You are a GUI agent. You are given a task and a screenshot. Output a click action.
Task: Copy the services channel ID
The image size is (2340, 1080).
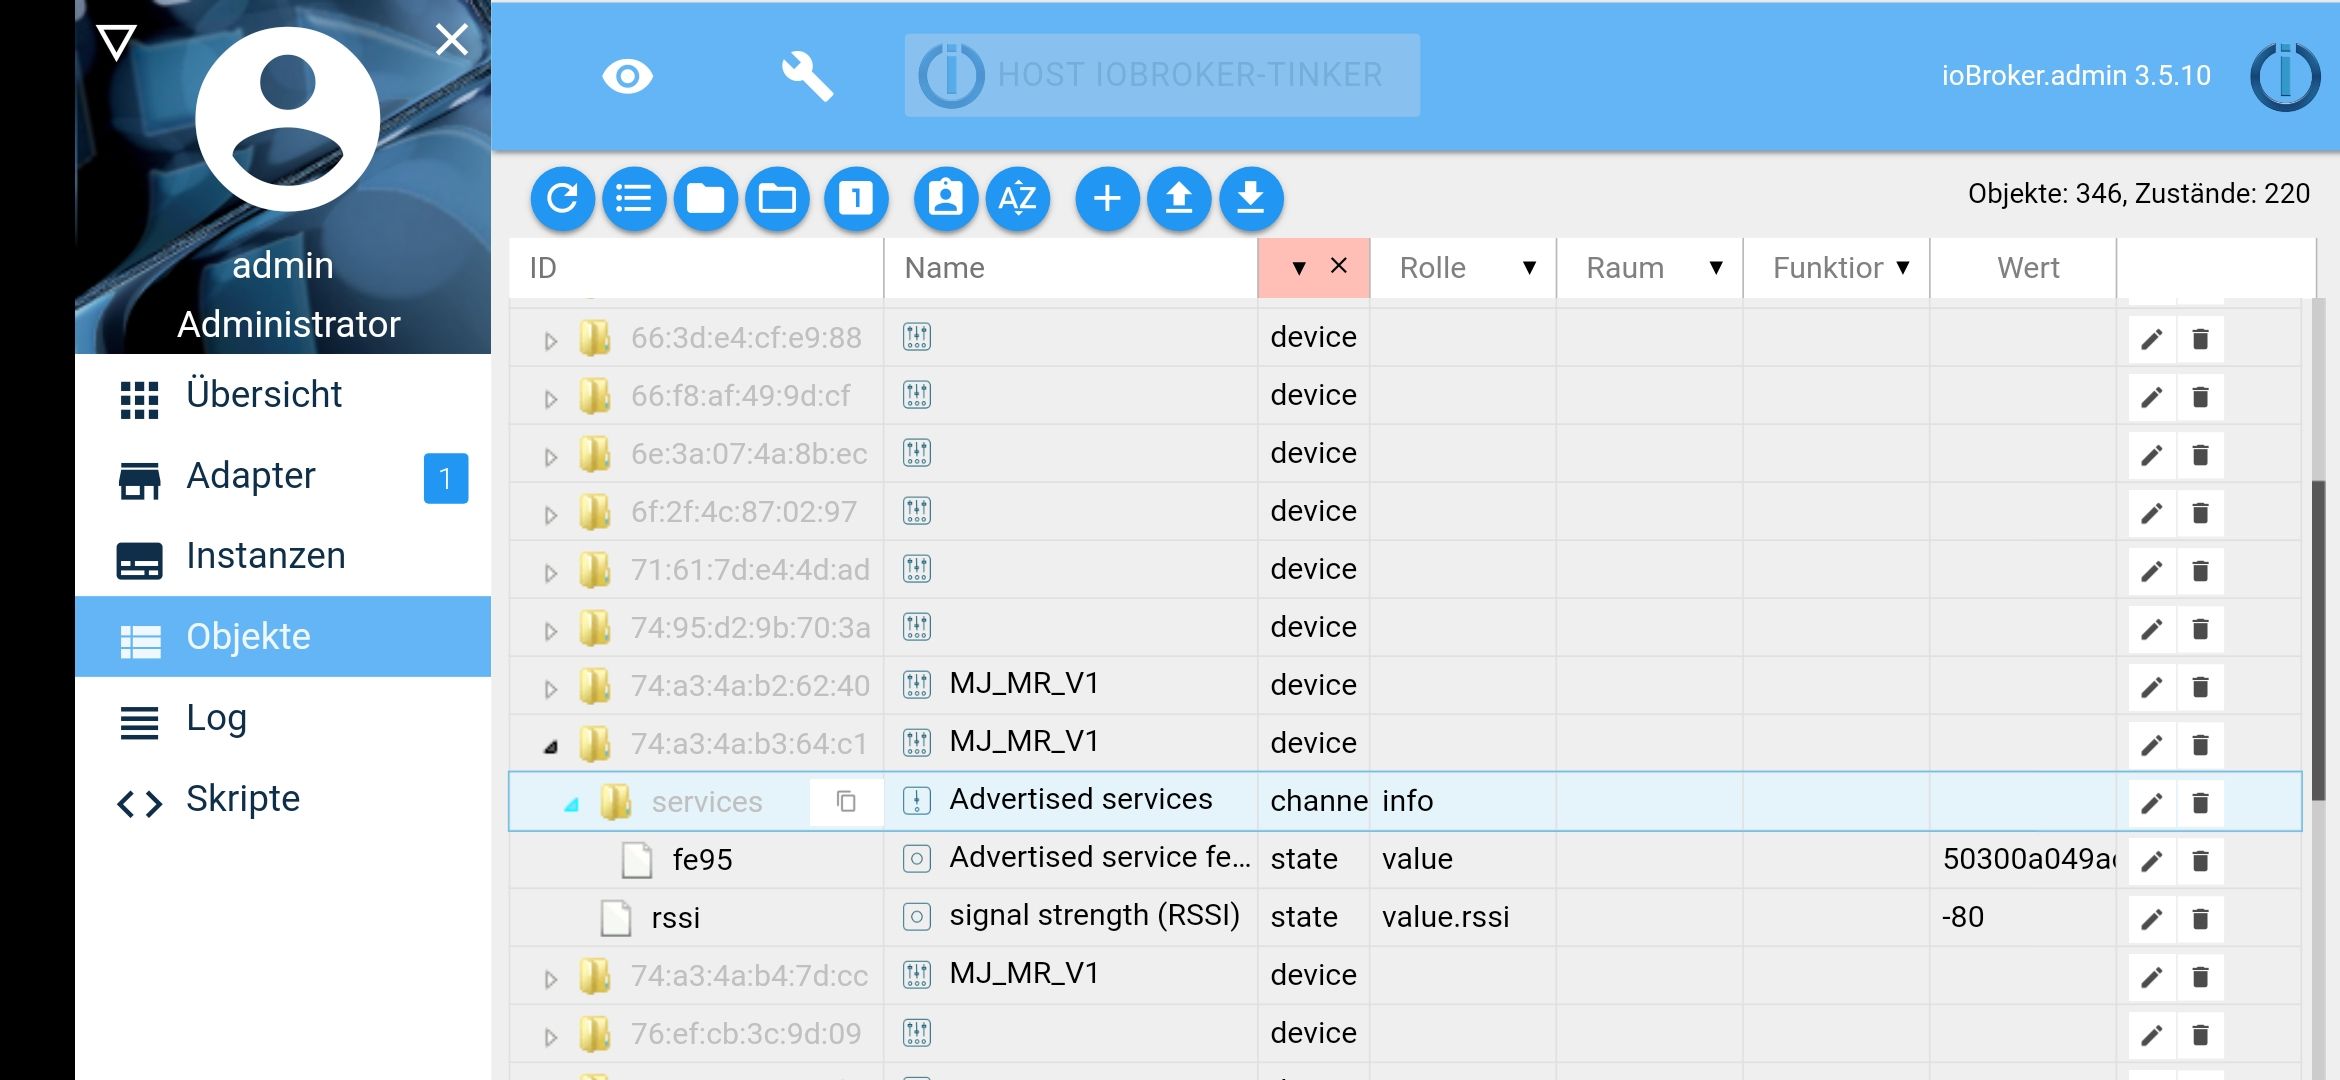pos(846,801)
